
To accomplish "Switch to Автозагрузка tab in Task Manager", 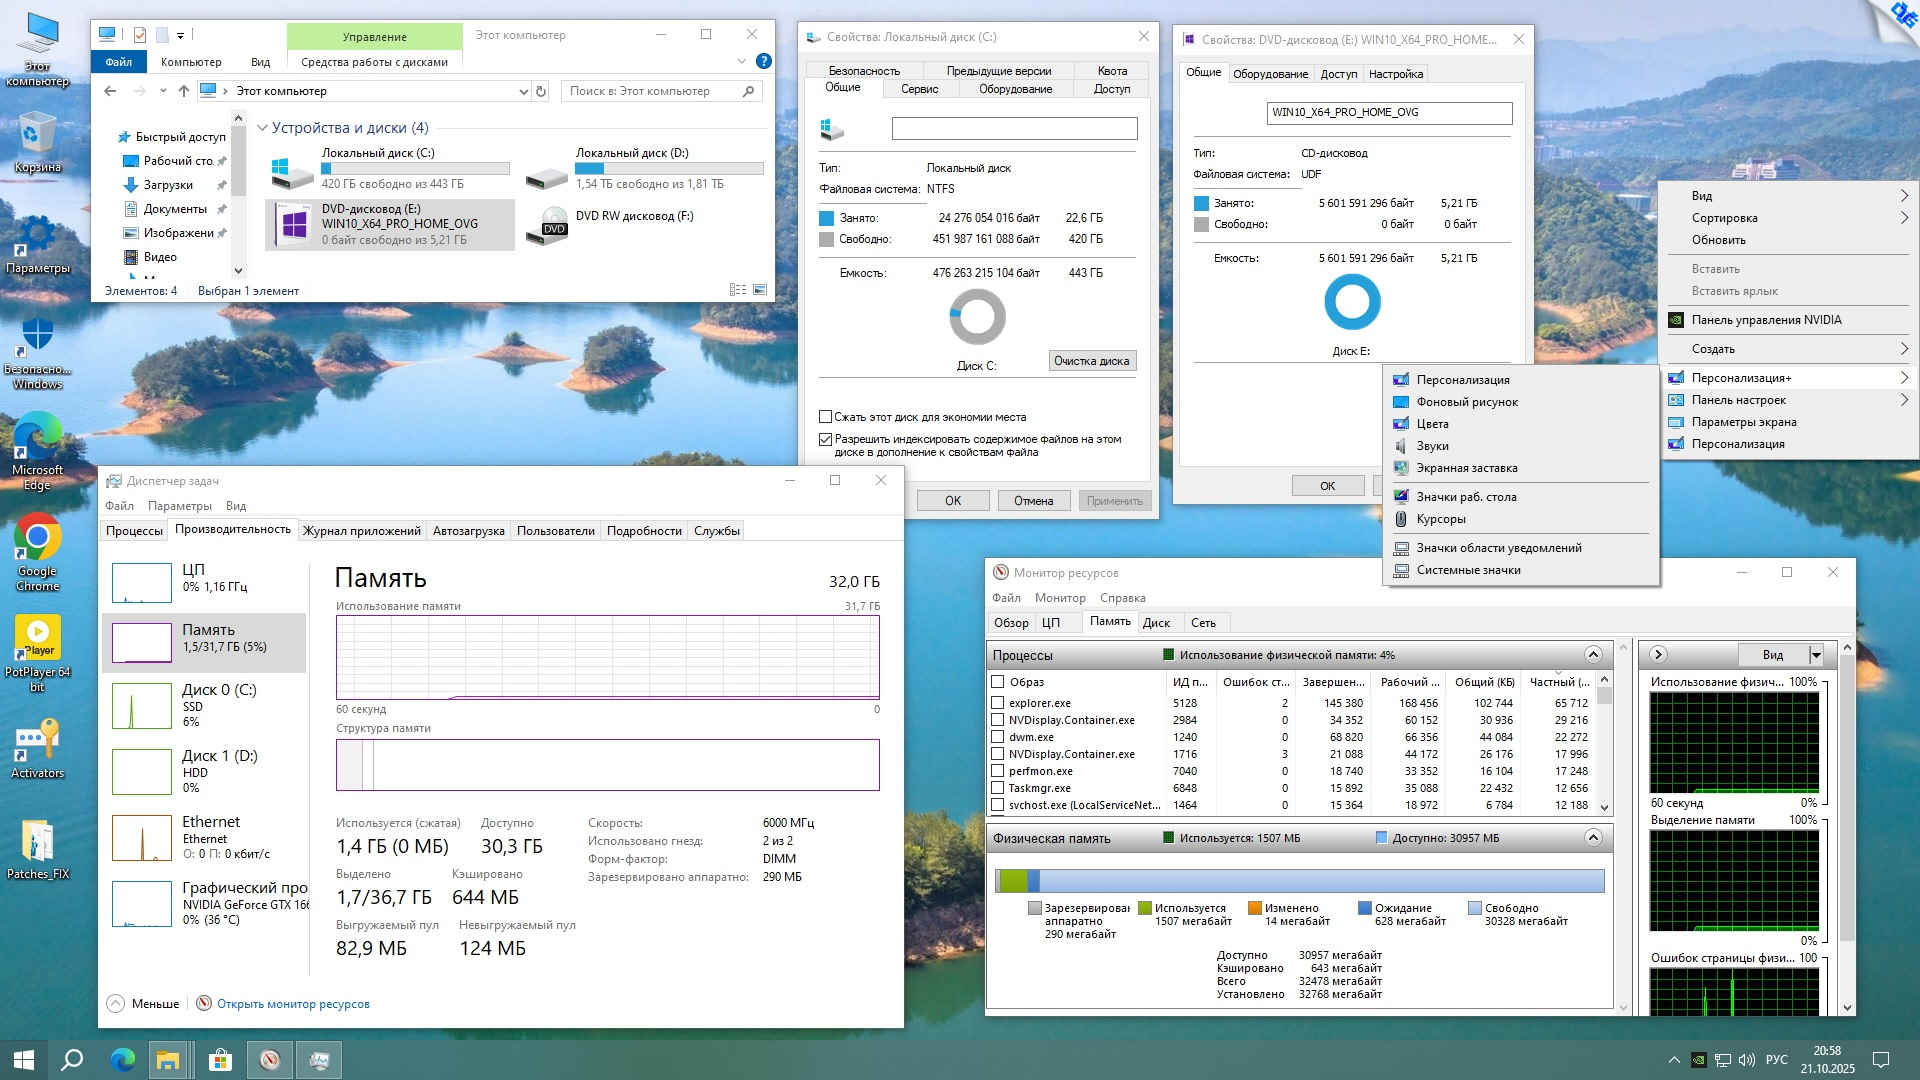I will 468,531.
